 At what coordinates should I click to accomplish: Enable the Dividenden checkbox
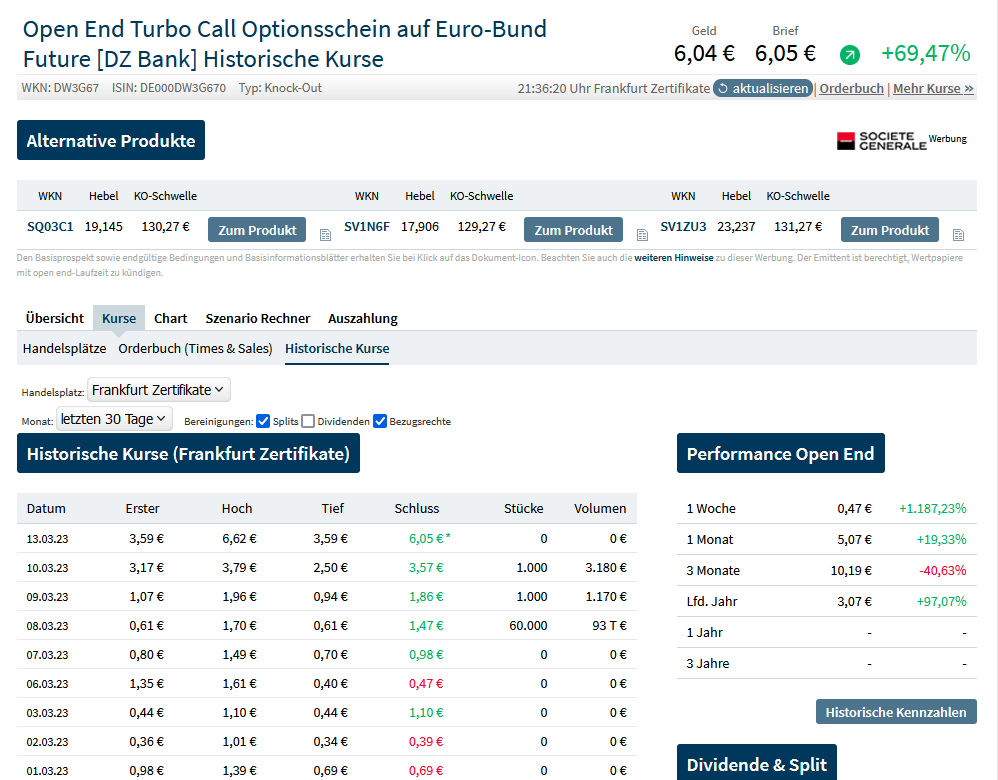[x=308, y=421]
